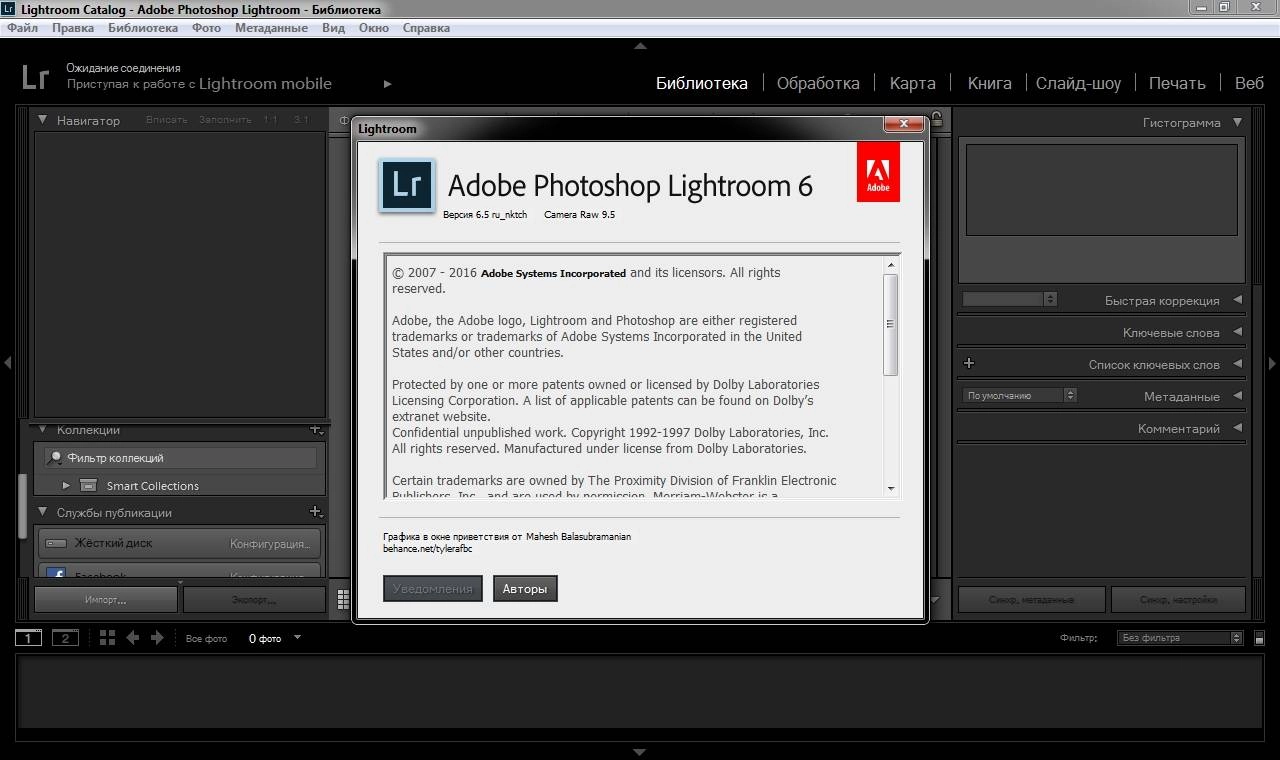Viewport: 1280px width, 760px height.
Task: Open the Файл menu
Action: coord(22,28)
